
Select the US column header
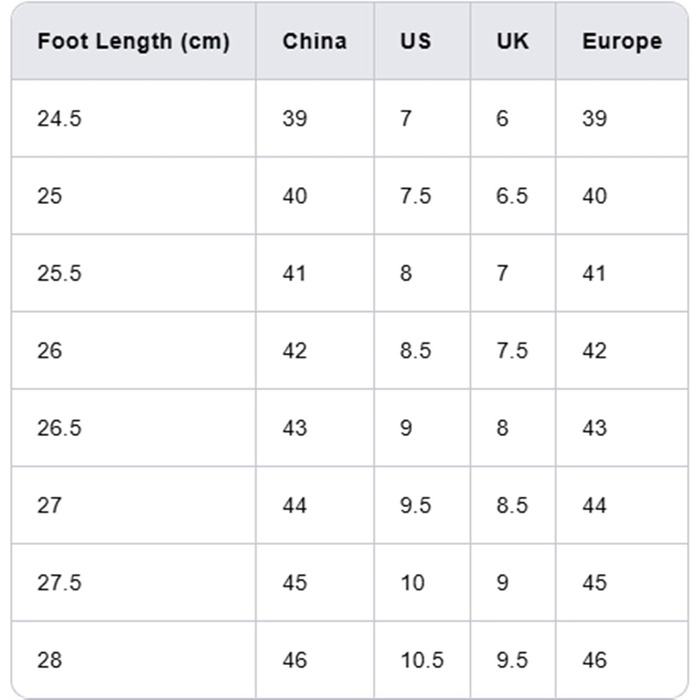415,42
